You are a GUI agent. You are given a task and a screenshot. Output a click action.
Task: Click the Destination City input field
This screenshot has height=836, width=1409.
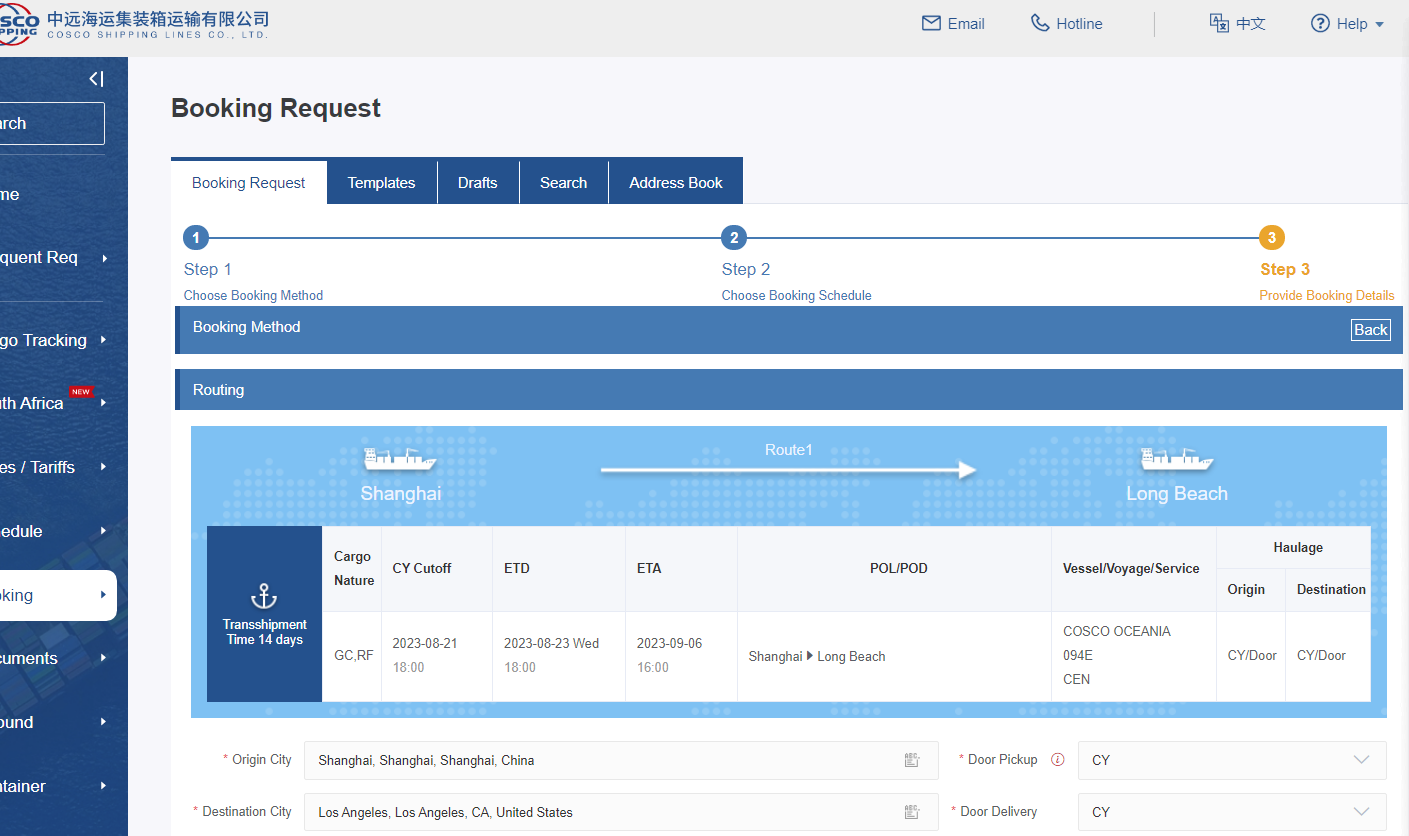621,812
